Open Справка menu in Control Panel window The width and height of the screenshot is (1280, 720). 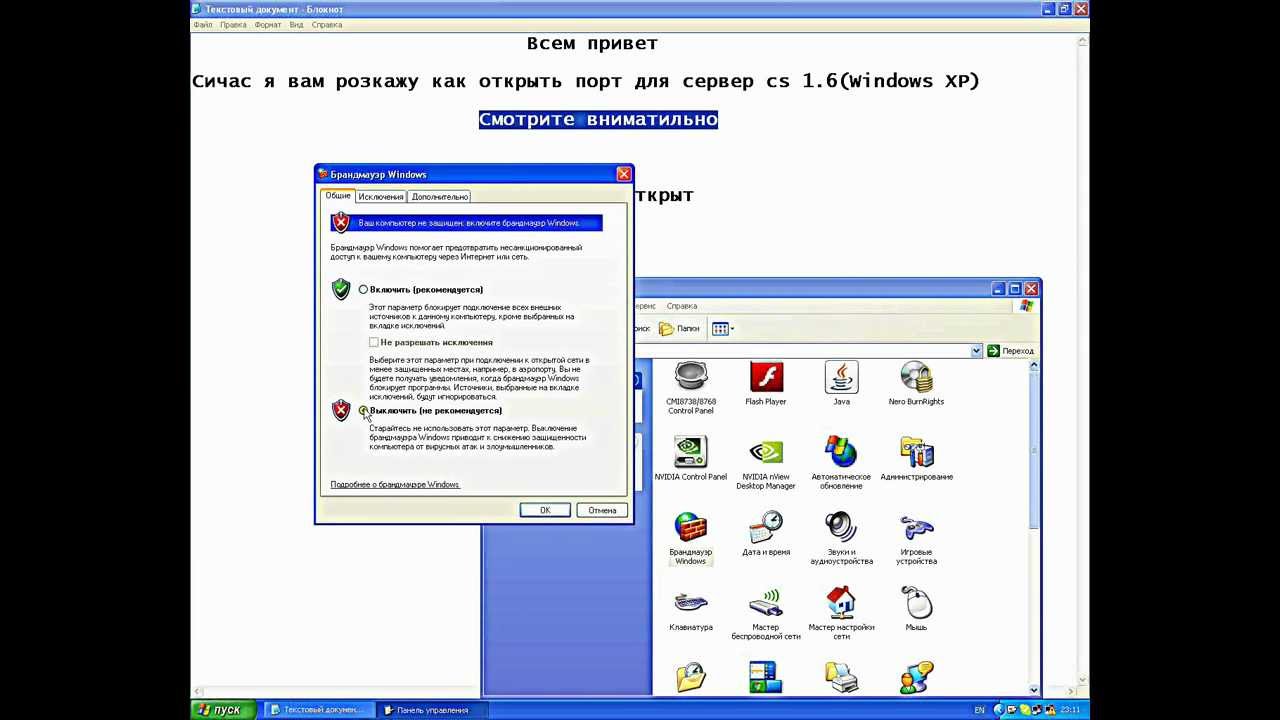point(682,306)
